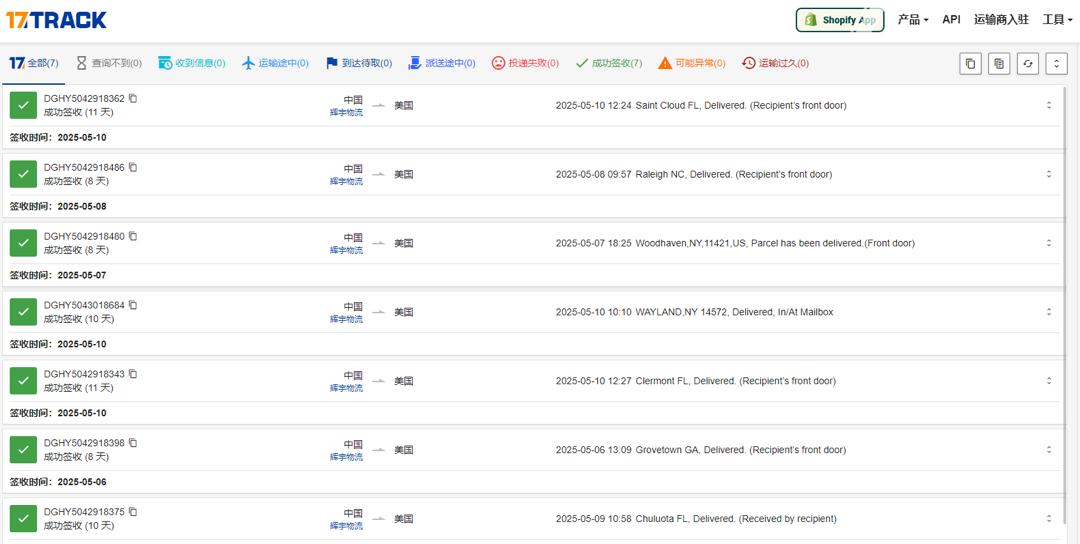
Task: Open 輝宇物流 carrier link for DGHY5042918480
Action: tap(346, 251)
